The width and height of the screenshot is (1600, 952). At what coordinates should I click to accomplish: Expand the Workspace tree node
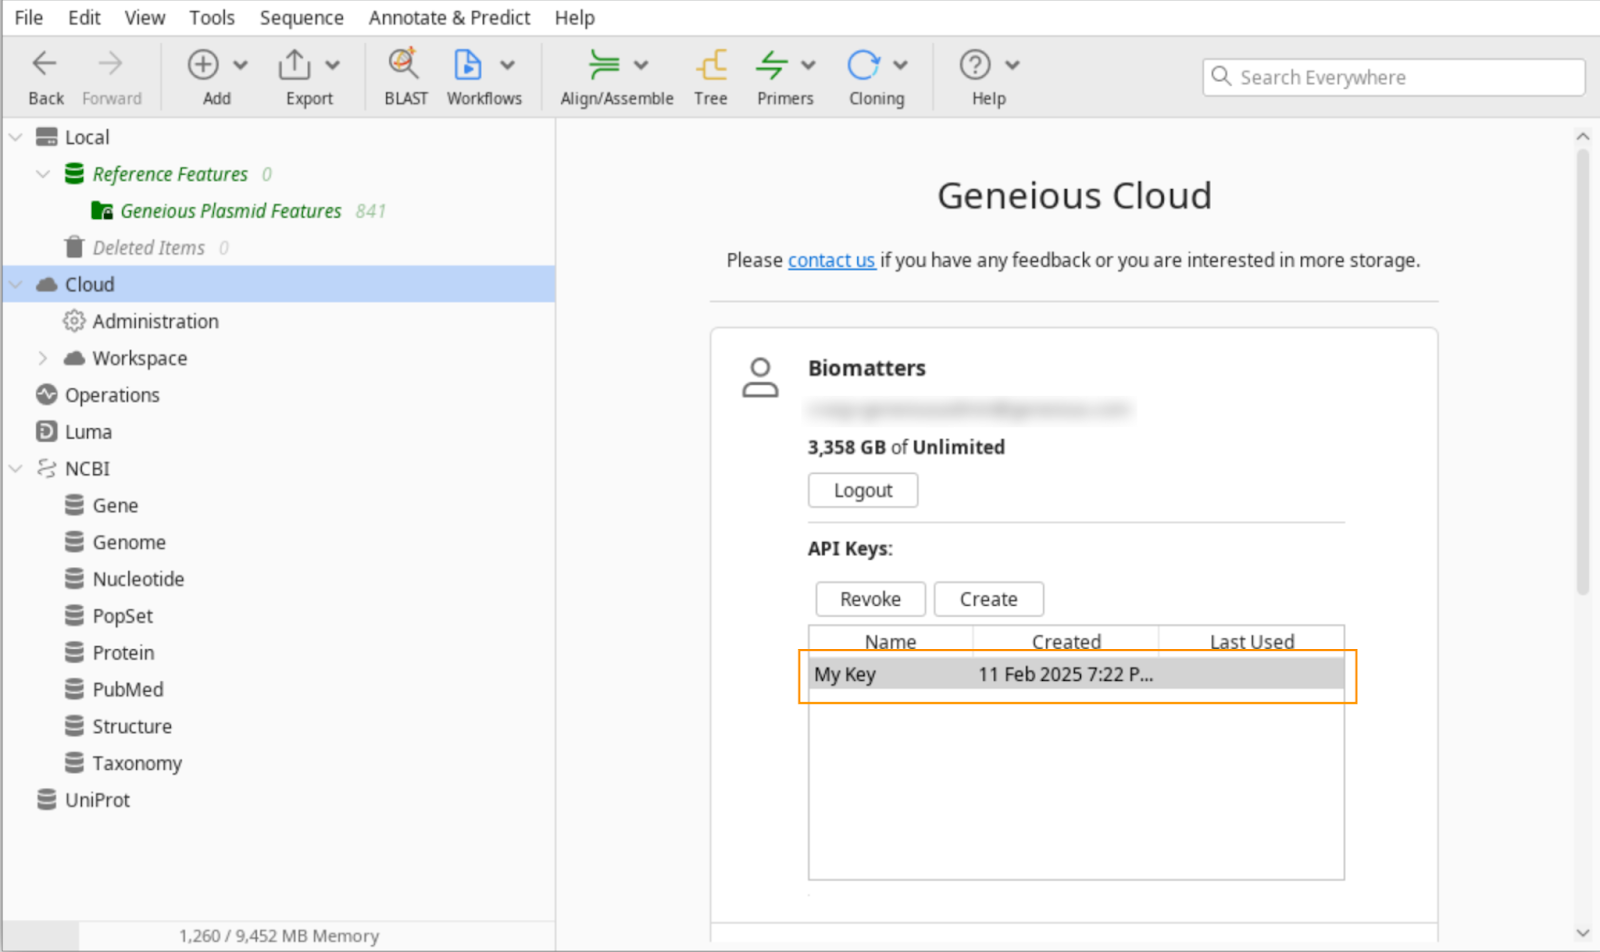click(x=42, y=358)
